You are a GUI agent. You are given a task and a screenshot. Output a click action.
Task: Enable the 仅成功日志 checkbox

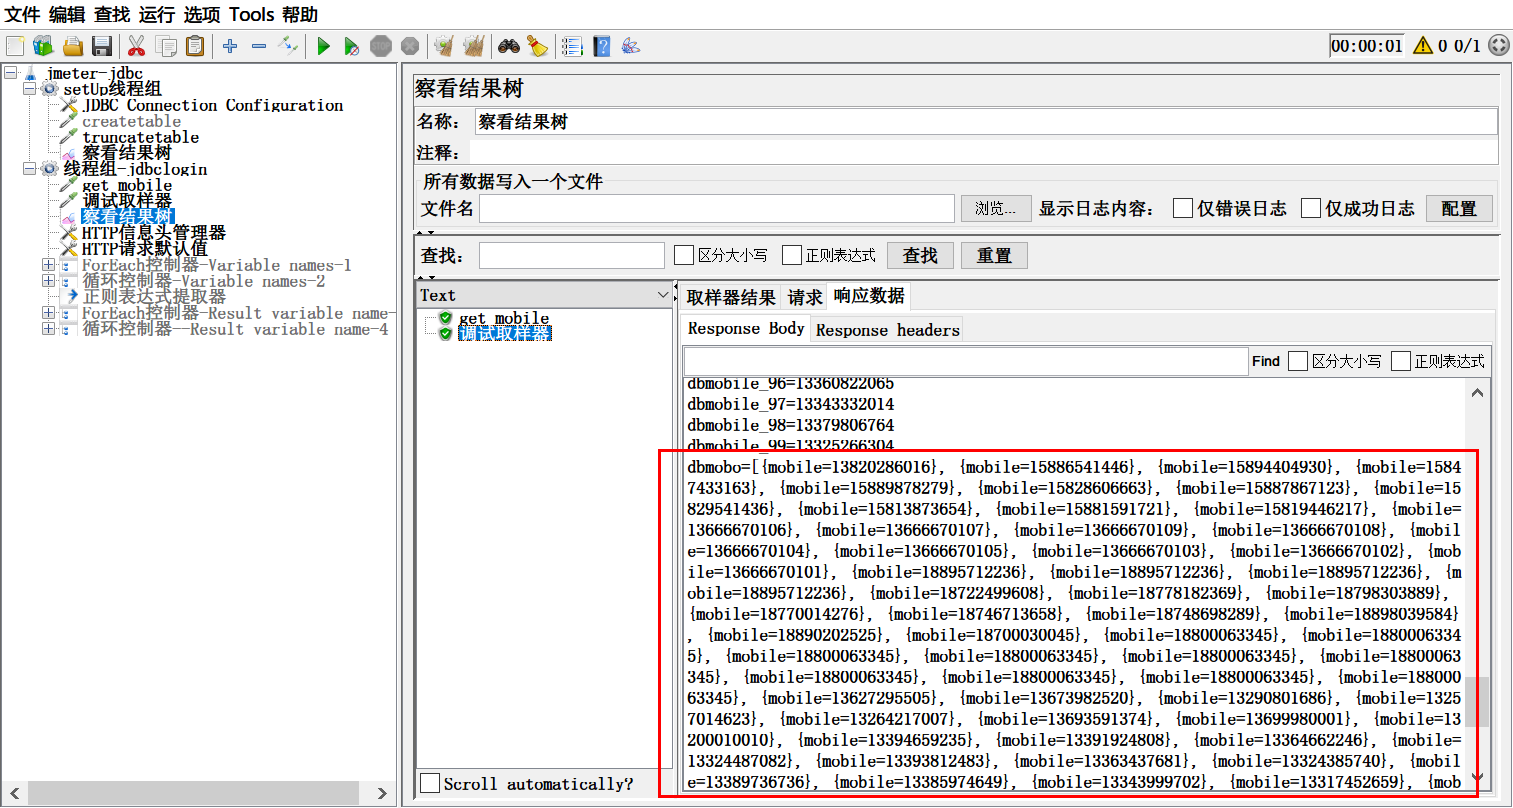(x=1311, y=208)
